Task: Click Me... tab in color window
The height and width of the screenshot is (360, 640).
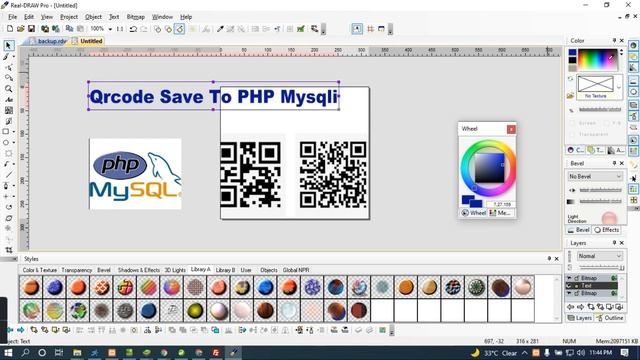Action: [x=500, y=213]
